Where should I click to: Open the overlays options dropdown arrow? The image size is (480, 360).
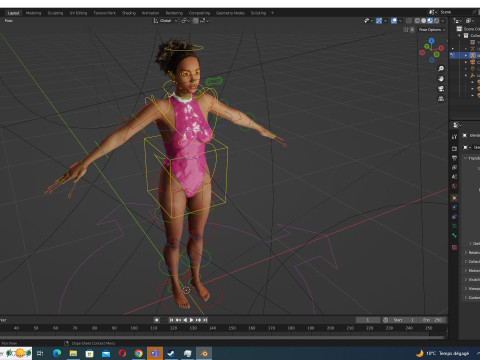point(400,21)
